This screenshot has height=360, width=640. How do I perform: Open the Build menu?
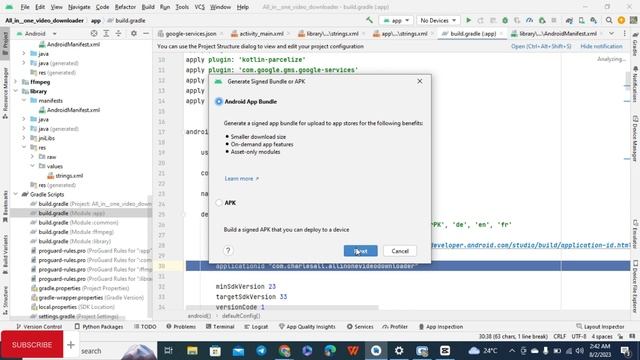pyautogui.click(x=148, y=7)
